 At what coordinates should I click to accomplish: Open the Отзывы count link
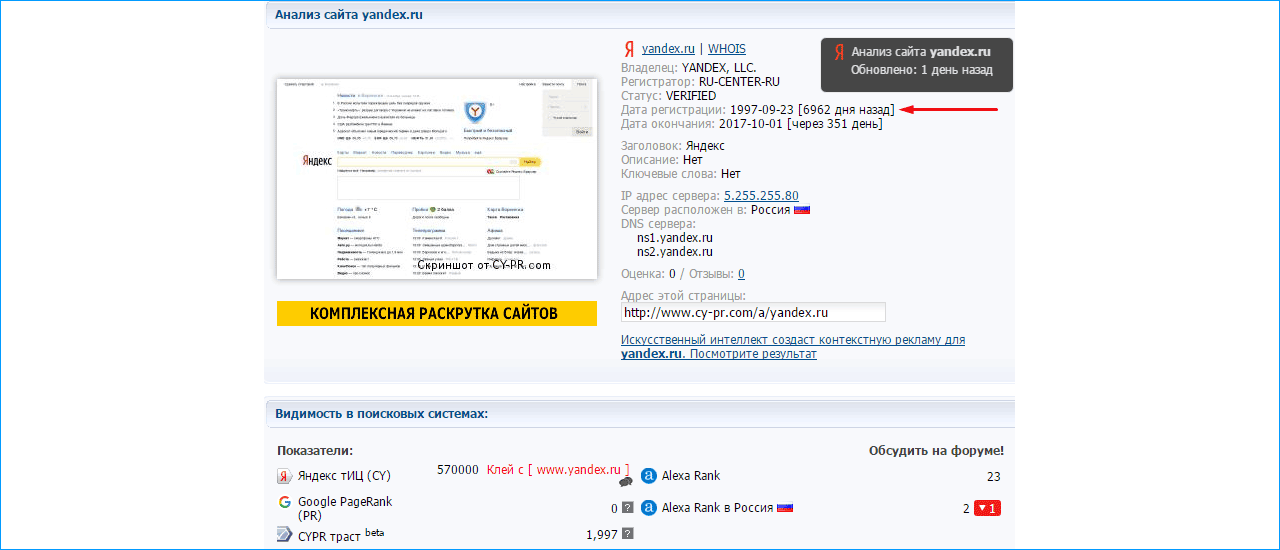click(x=741, y=274)
